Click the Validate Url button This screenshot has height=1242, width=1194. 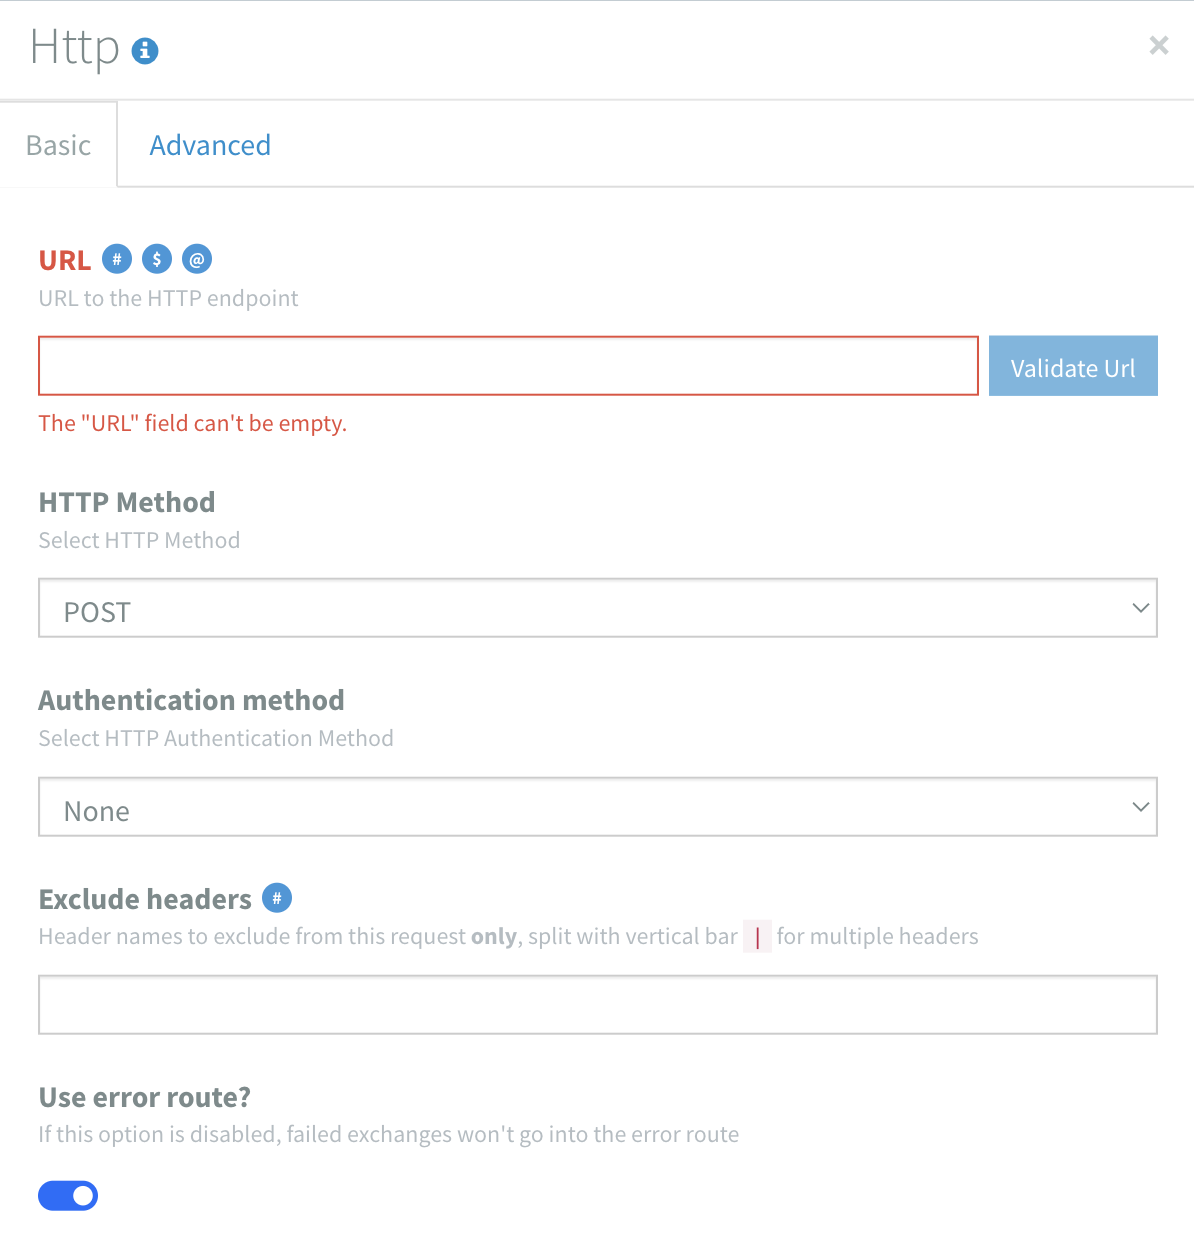pyautogui.click(x=1073, y=366)
